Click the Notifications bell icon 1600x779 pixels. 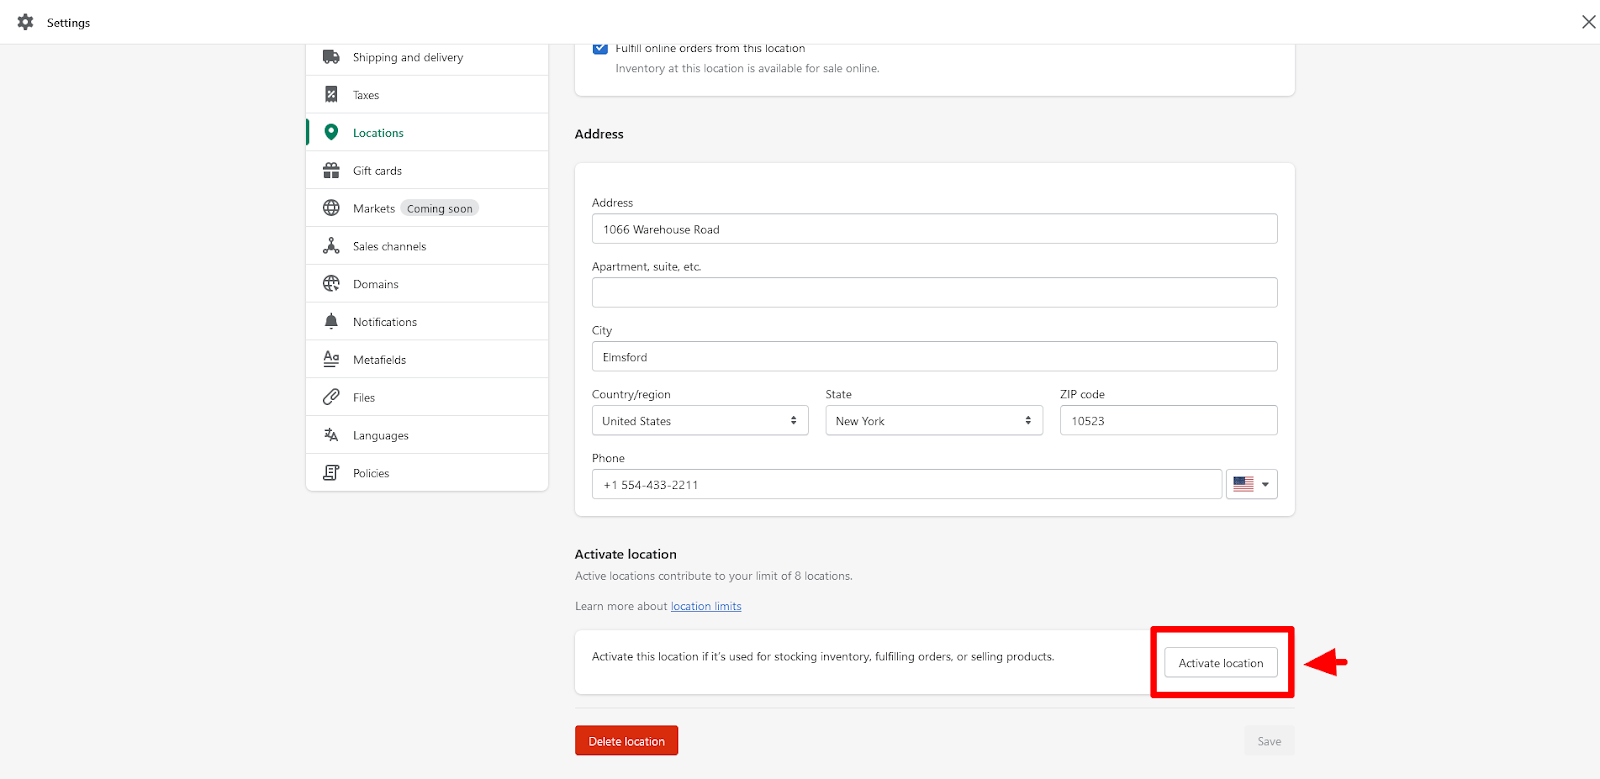[331, 322]
